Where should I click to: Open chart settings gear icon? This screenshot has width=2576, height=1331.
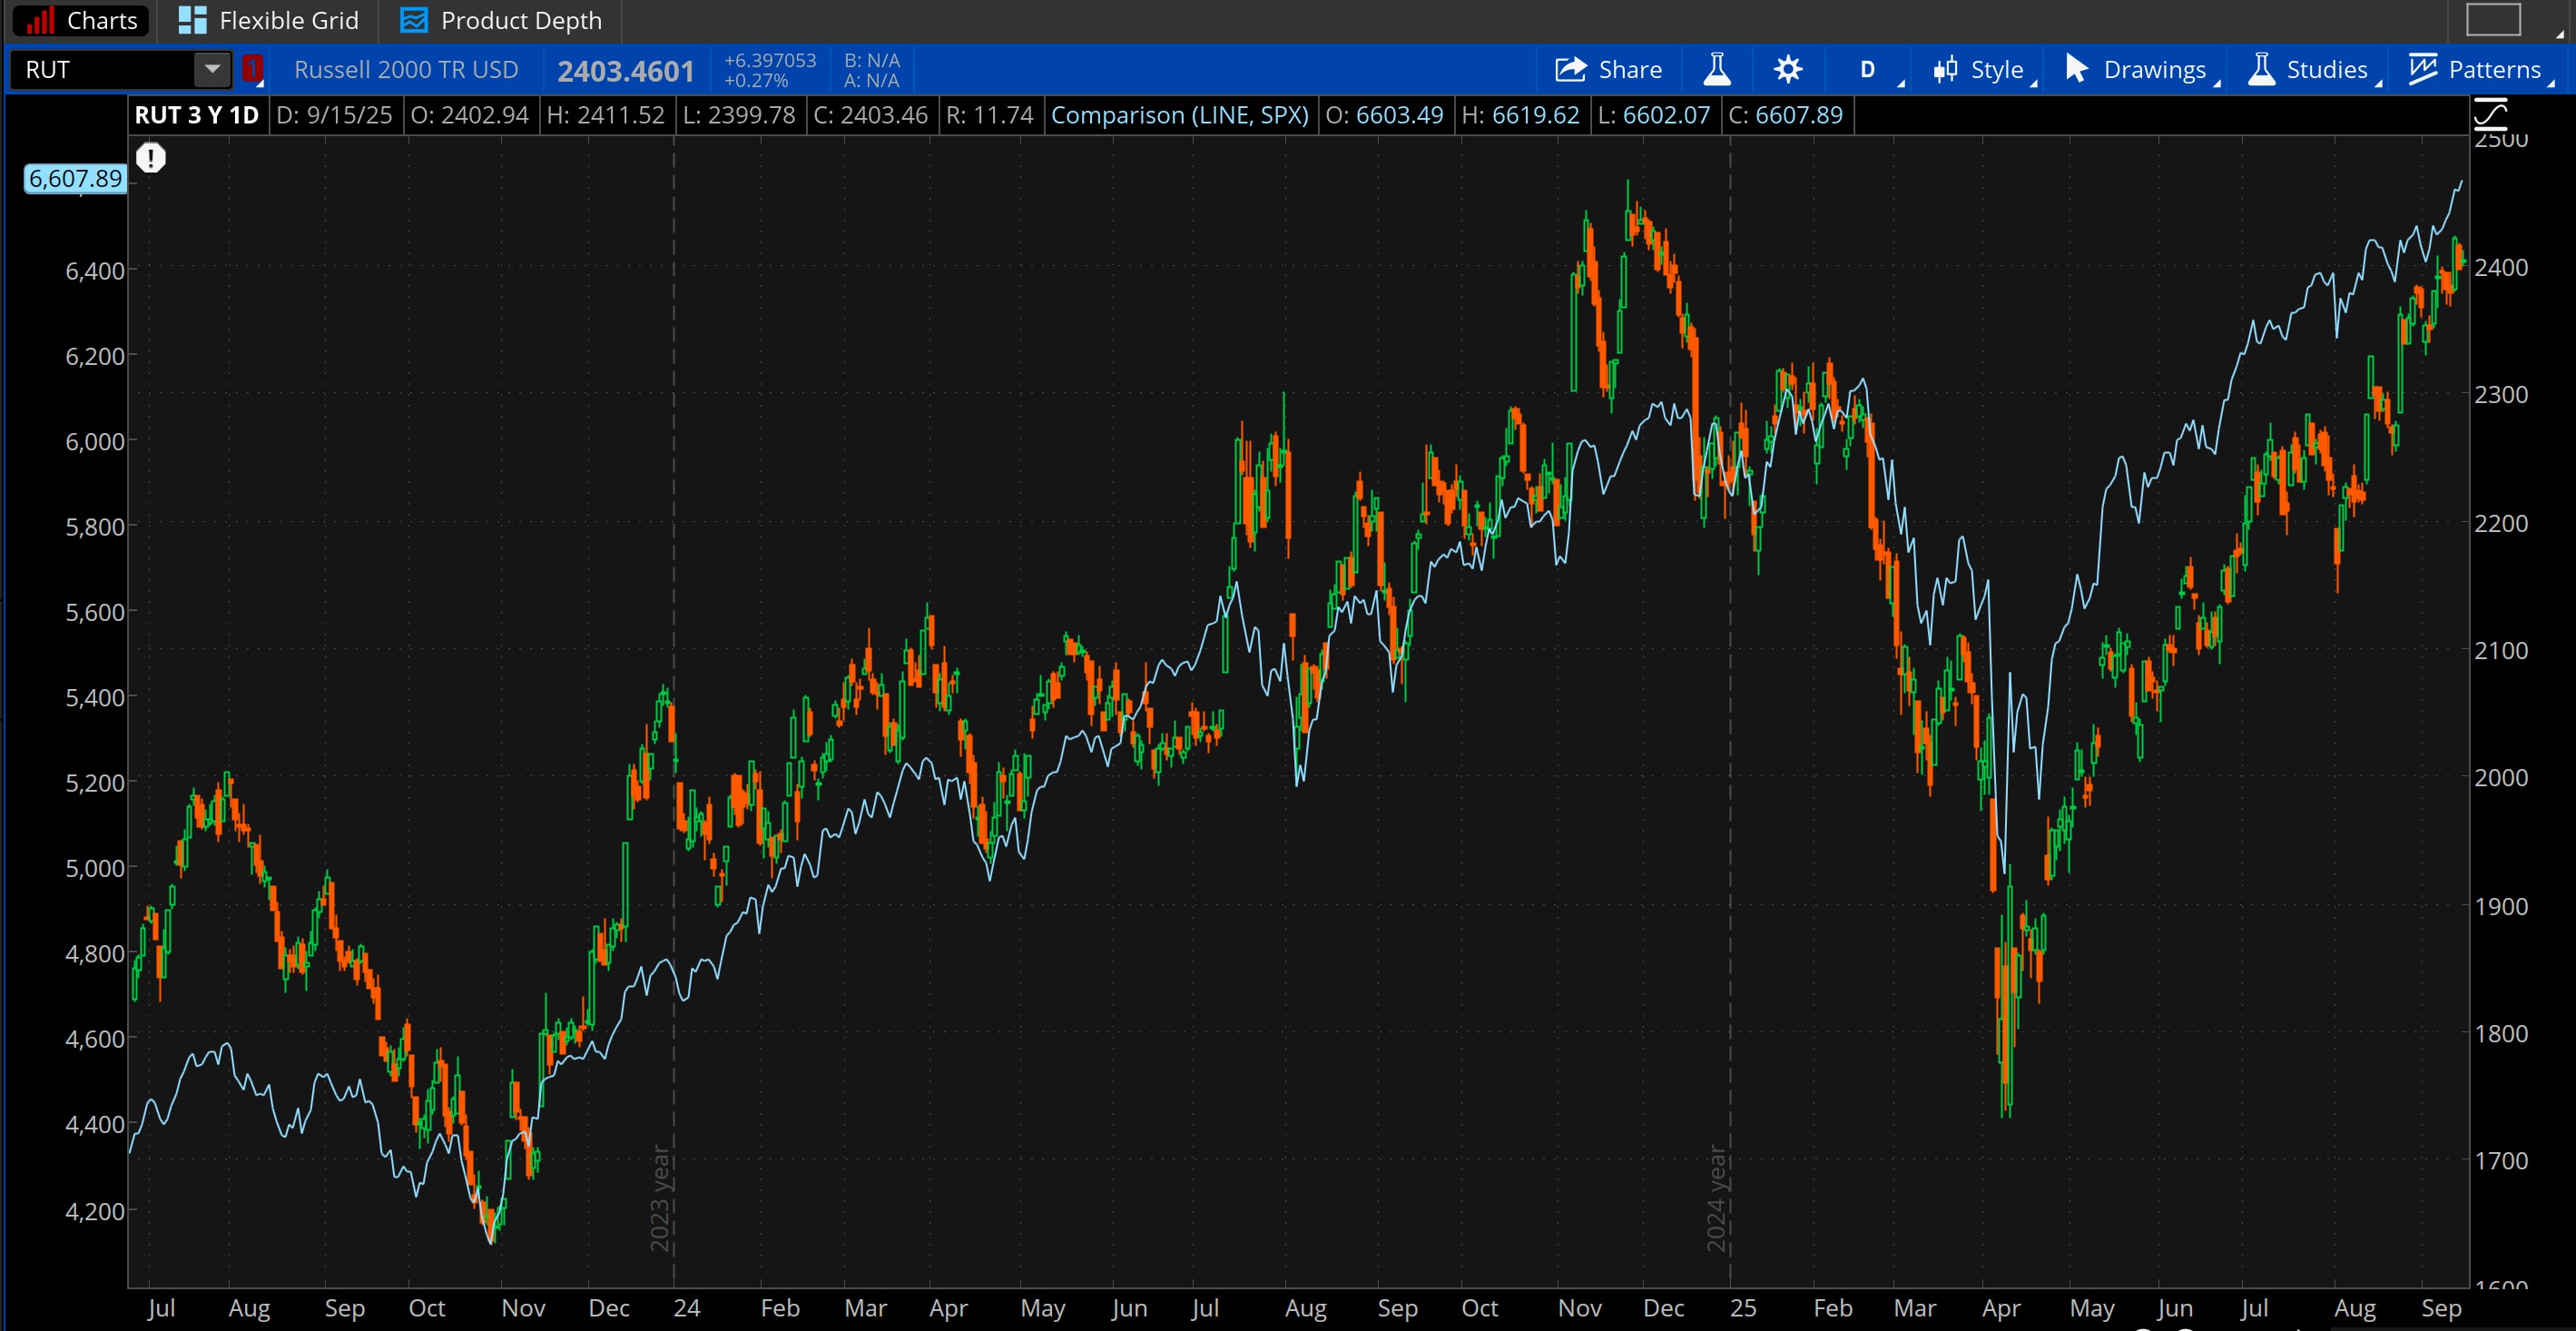[1788, 69]
